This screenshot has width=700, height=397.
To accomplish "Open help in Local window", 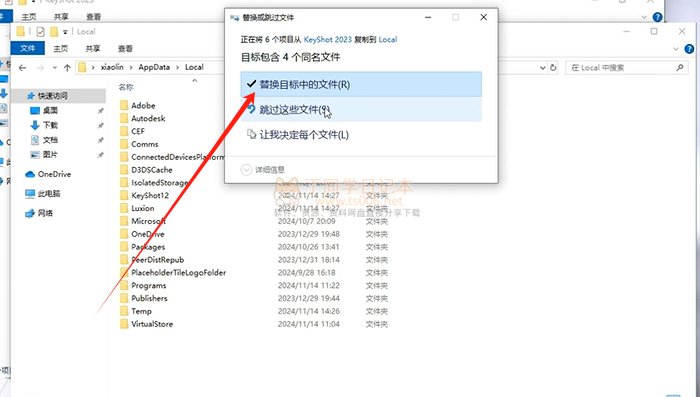I will (x=689, y=49).
